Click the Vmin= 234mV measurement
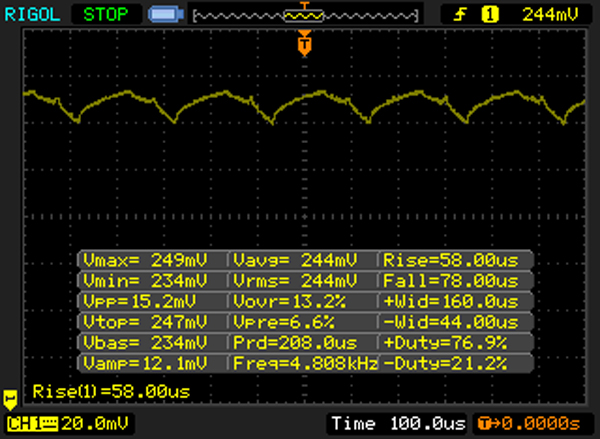This screenshot has height=439, width=600. [145, 281]
